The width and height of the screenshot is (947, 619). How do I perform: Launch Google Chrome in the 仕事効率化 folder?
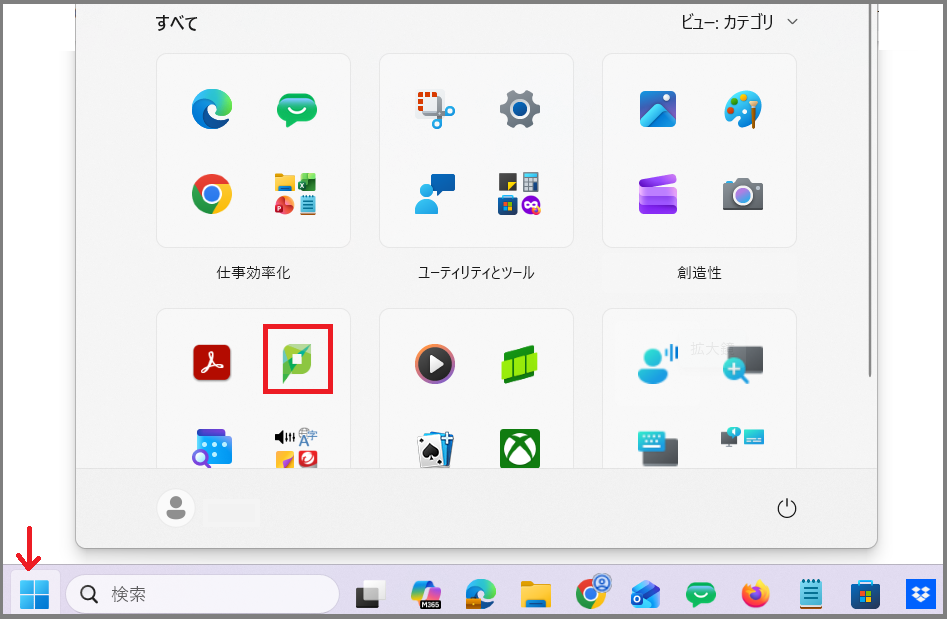click(x=211, y=194)
